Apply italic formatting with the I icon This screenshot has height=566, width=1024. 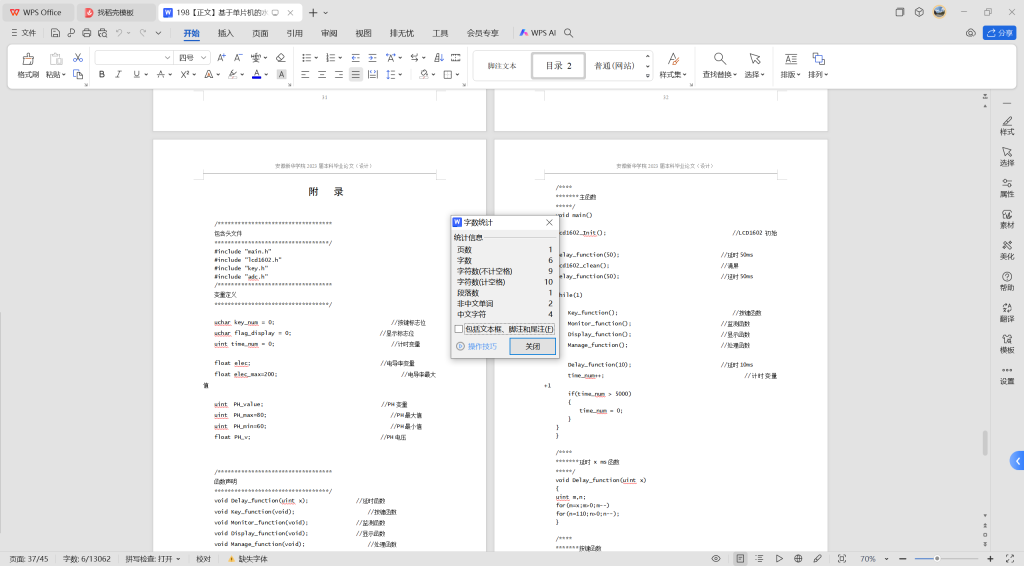(x=118, y=74)
